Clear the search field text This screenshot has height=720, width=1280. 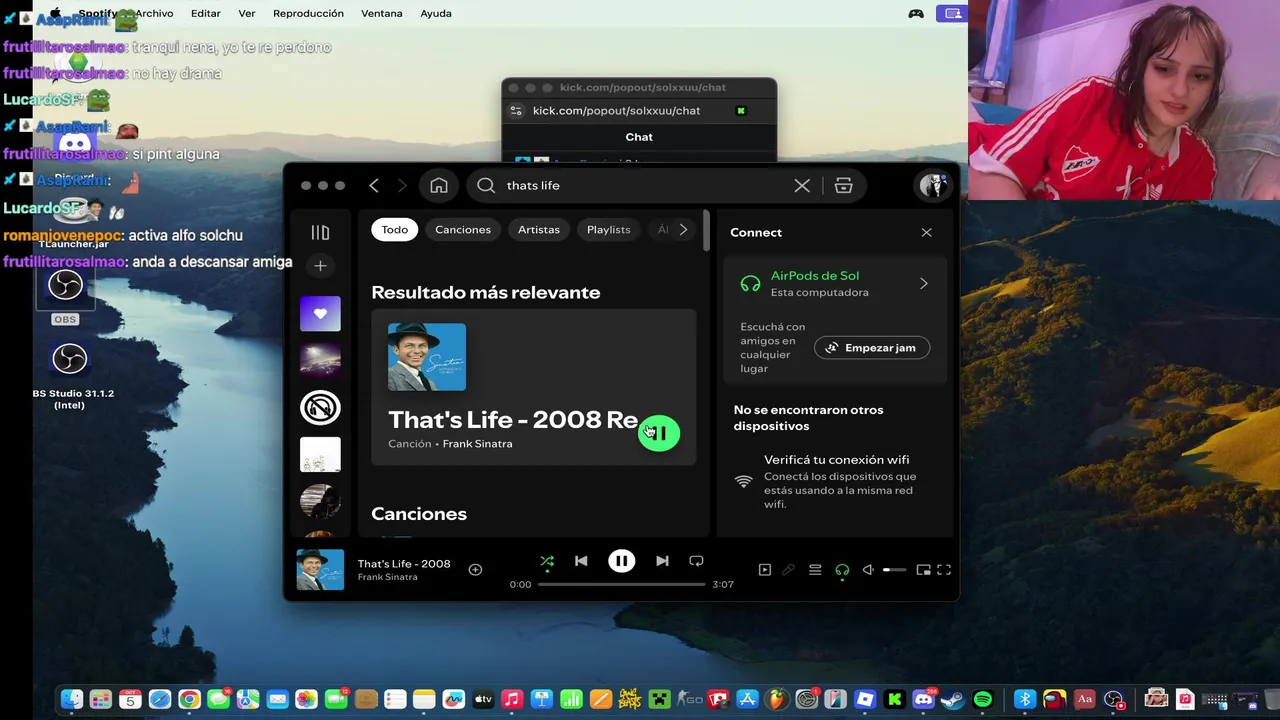pos(802,185)
